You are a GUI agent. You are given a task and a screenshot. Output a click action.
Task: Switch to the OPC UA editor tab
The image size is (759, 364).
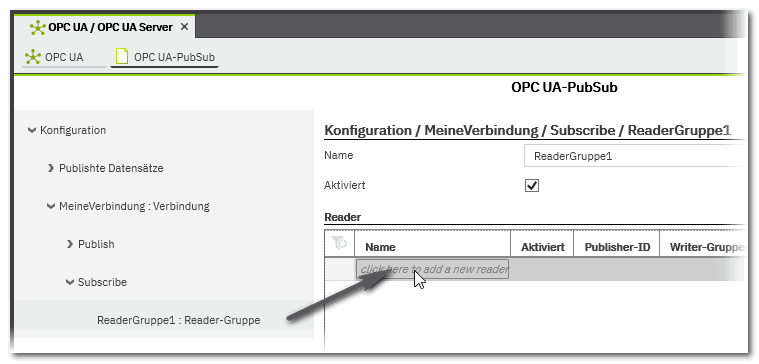point(64,57)
